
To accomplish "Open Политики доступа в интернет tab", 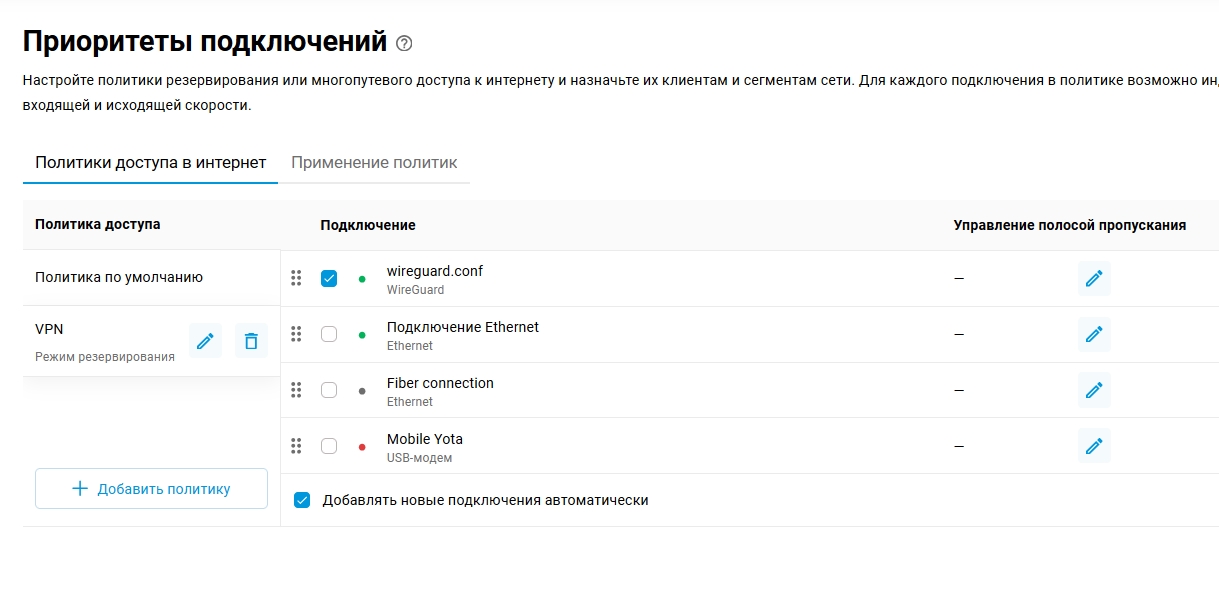I will click(150, 162).
